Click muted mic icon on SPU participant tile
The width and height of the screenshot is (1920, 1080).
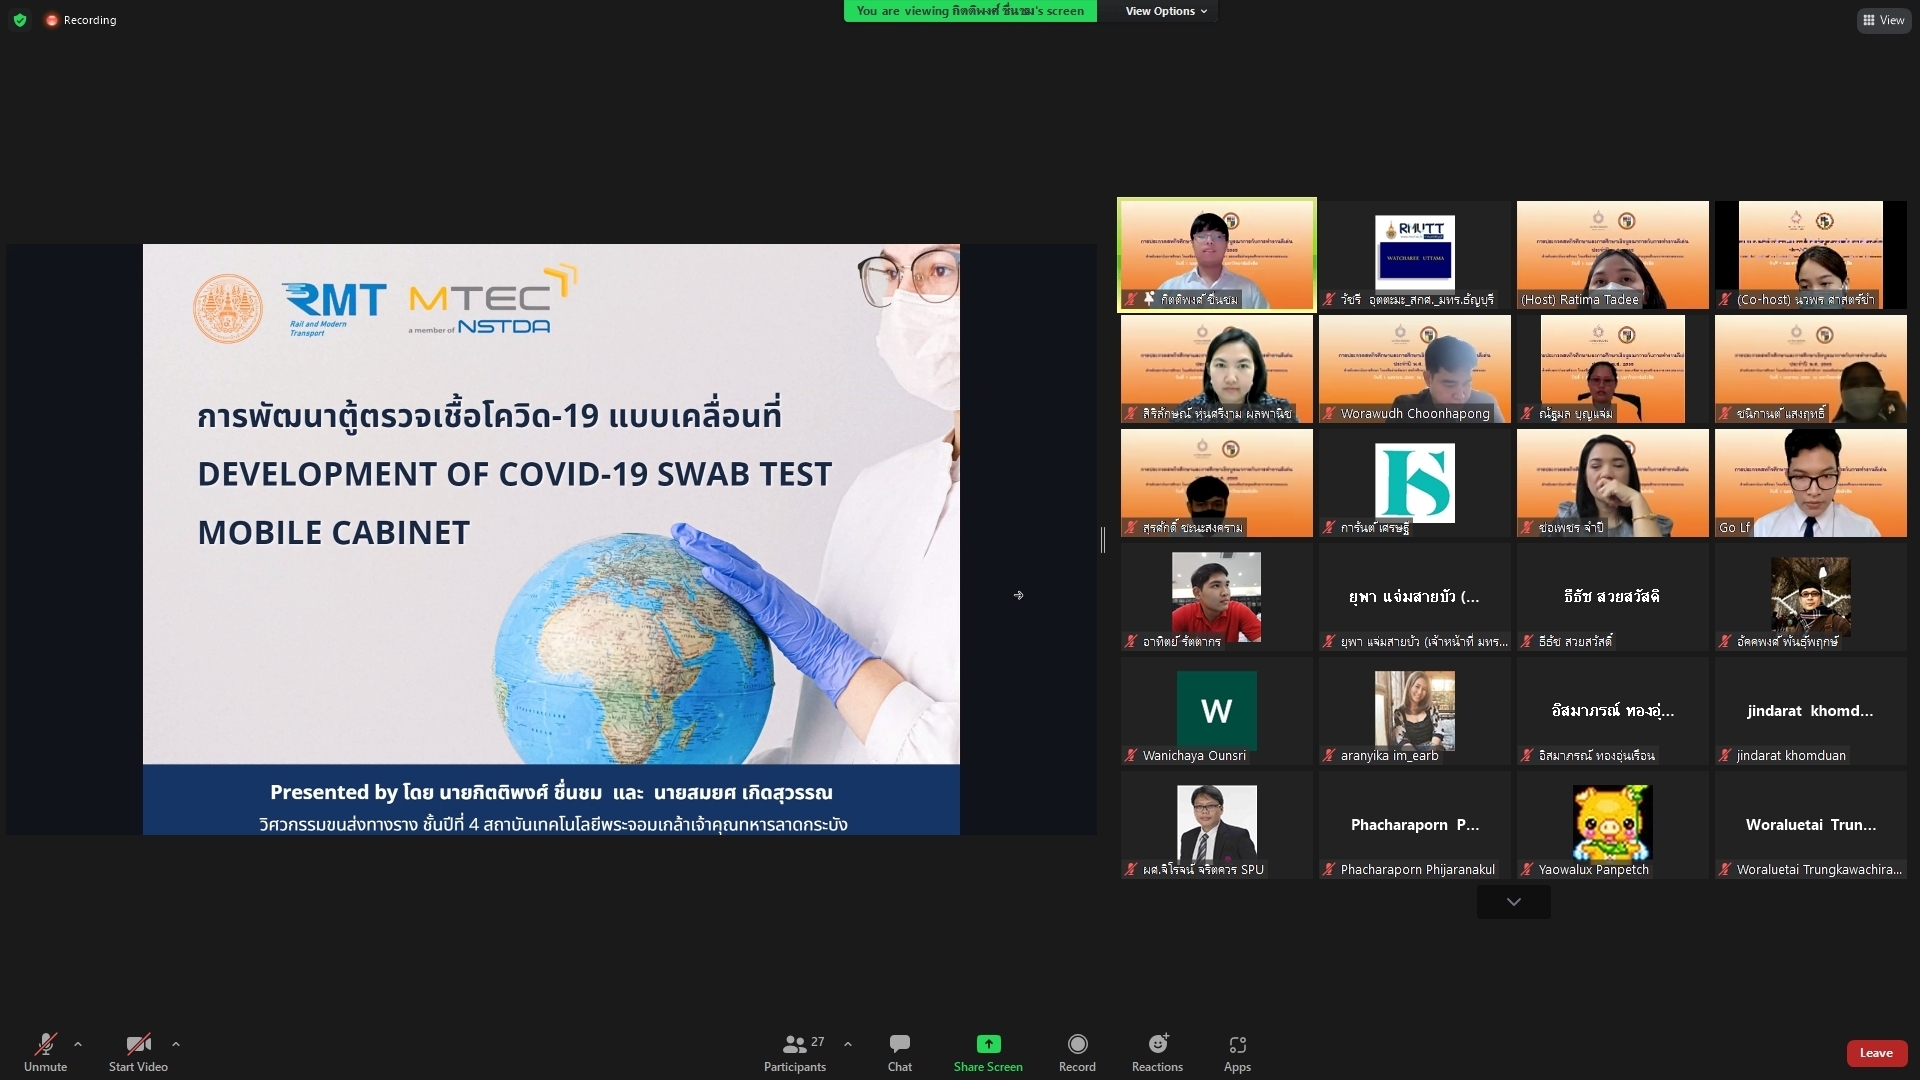[x=1131, y=870]
